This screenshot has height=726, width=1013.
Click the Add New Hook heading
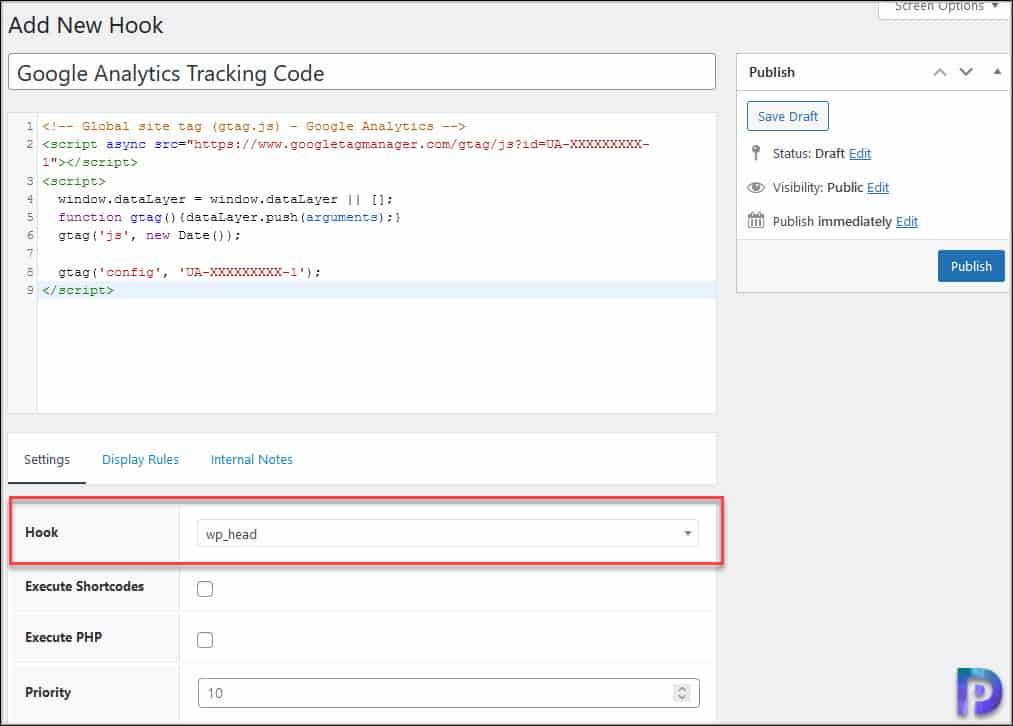pos(86,25)
